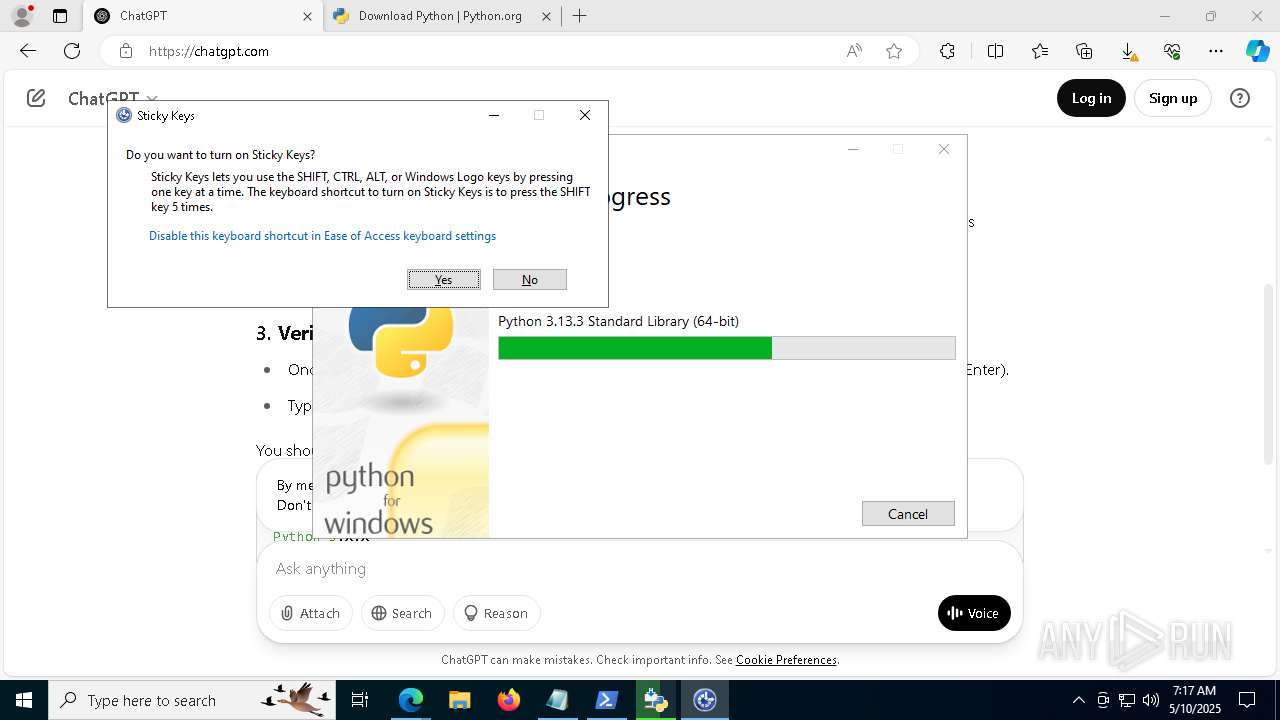
Task: Refresh the current page
Action: pyautogui.click(x=72, y=51)
